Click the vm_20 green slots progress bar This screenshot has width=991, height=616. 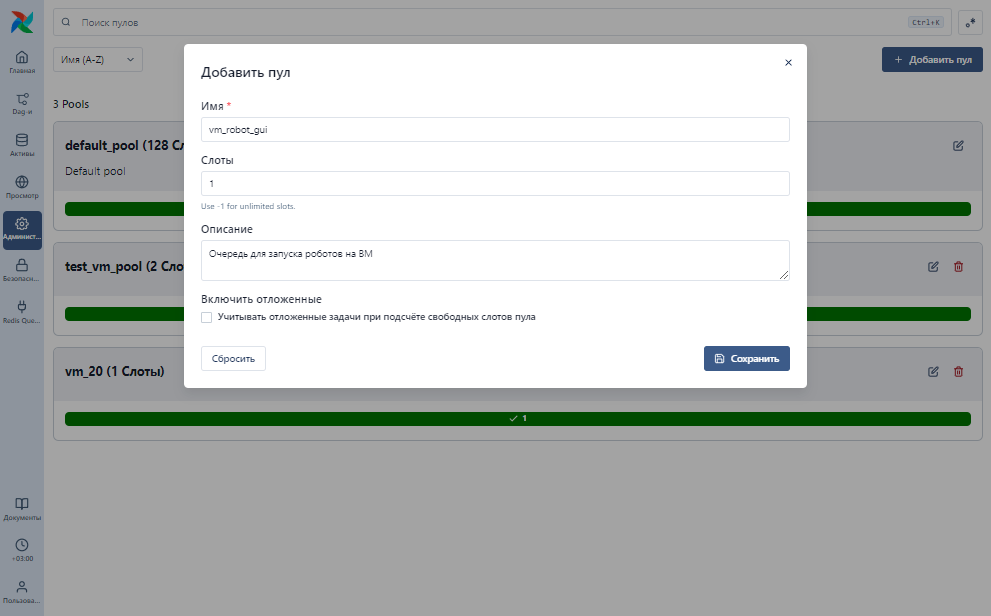click(x=518, y=418)
